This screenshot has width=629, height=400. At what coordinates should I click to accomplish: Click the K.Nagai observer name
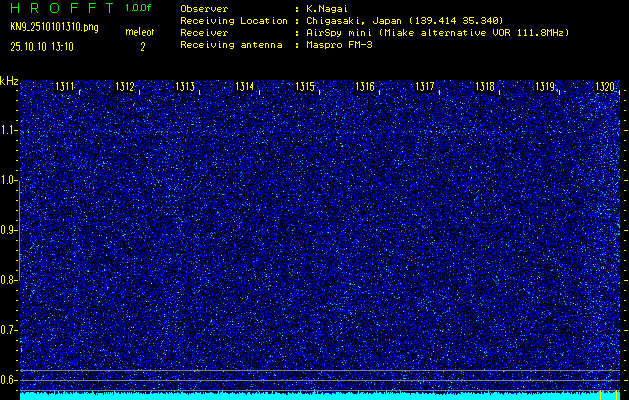[x=327, y=8]
